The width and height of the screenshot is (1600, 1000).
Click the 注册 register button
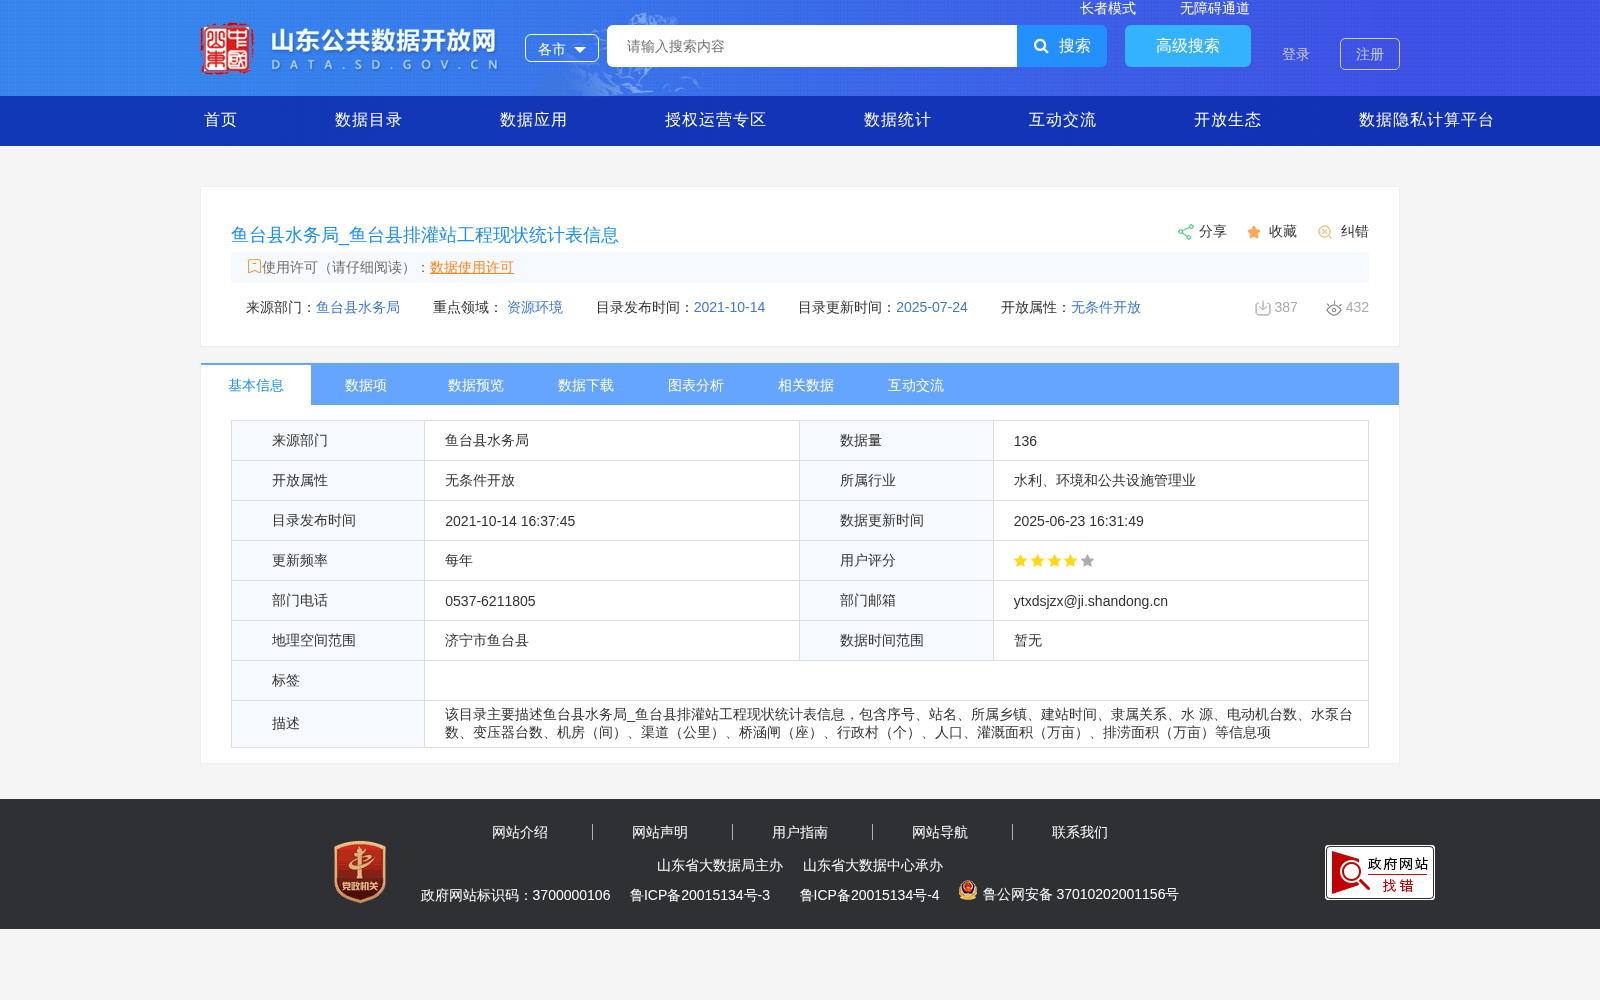coord(1370,54)
